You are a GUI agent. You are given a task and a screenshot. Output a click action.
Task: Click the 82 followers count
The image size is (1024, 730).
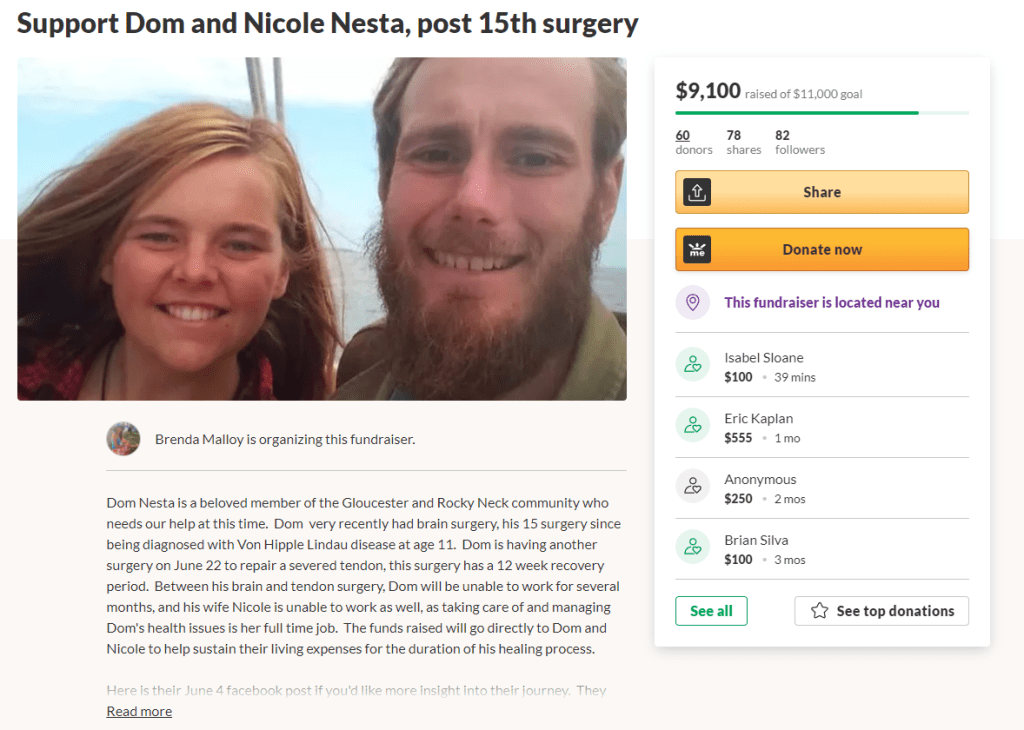[x=799, y=142]
